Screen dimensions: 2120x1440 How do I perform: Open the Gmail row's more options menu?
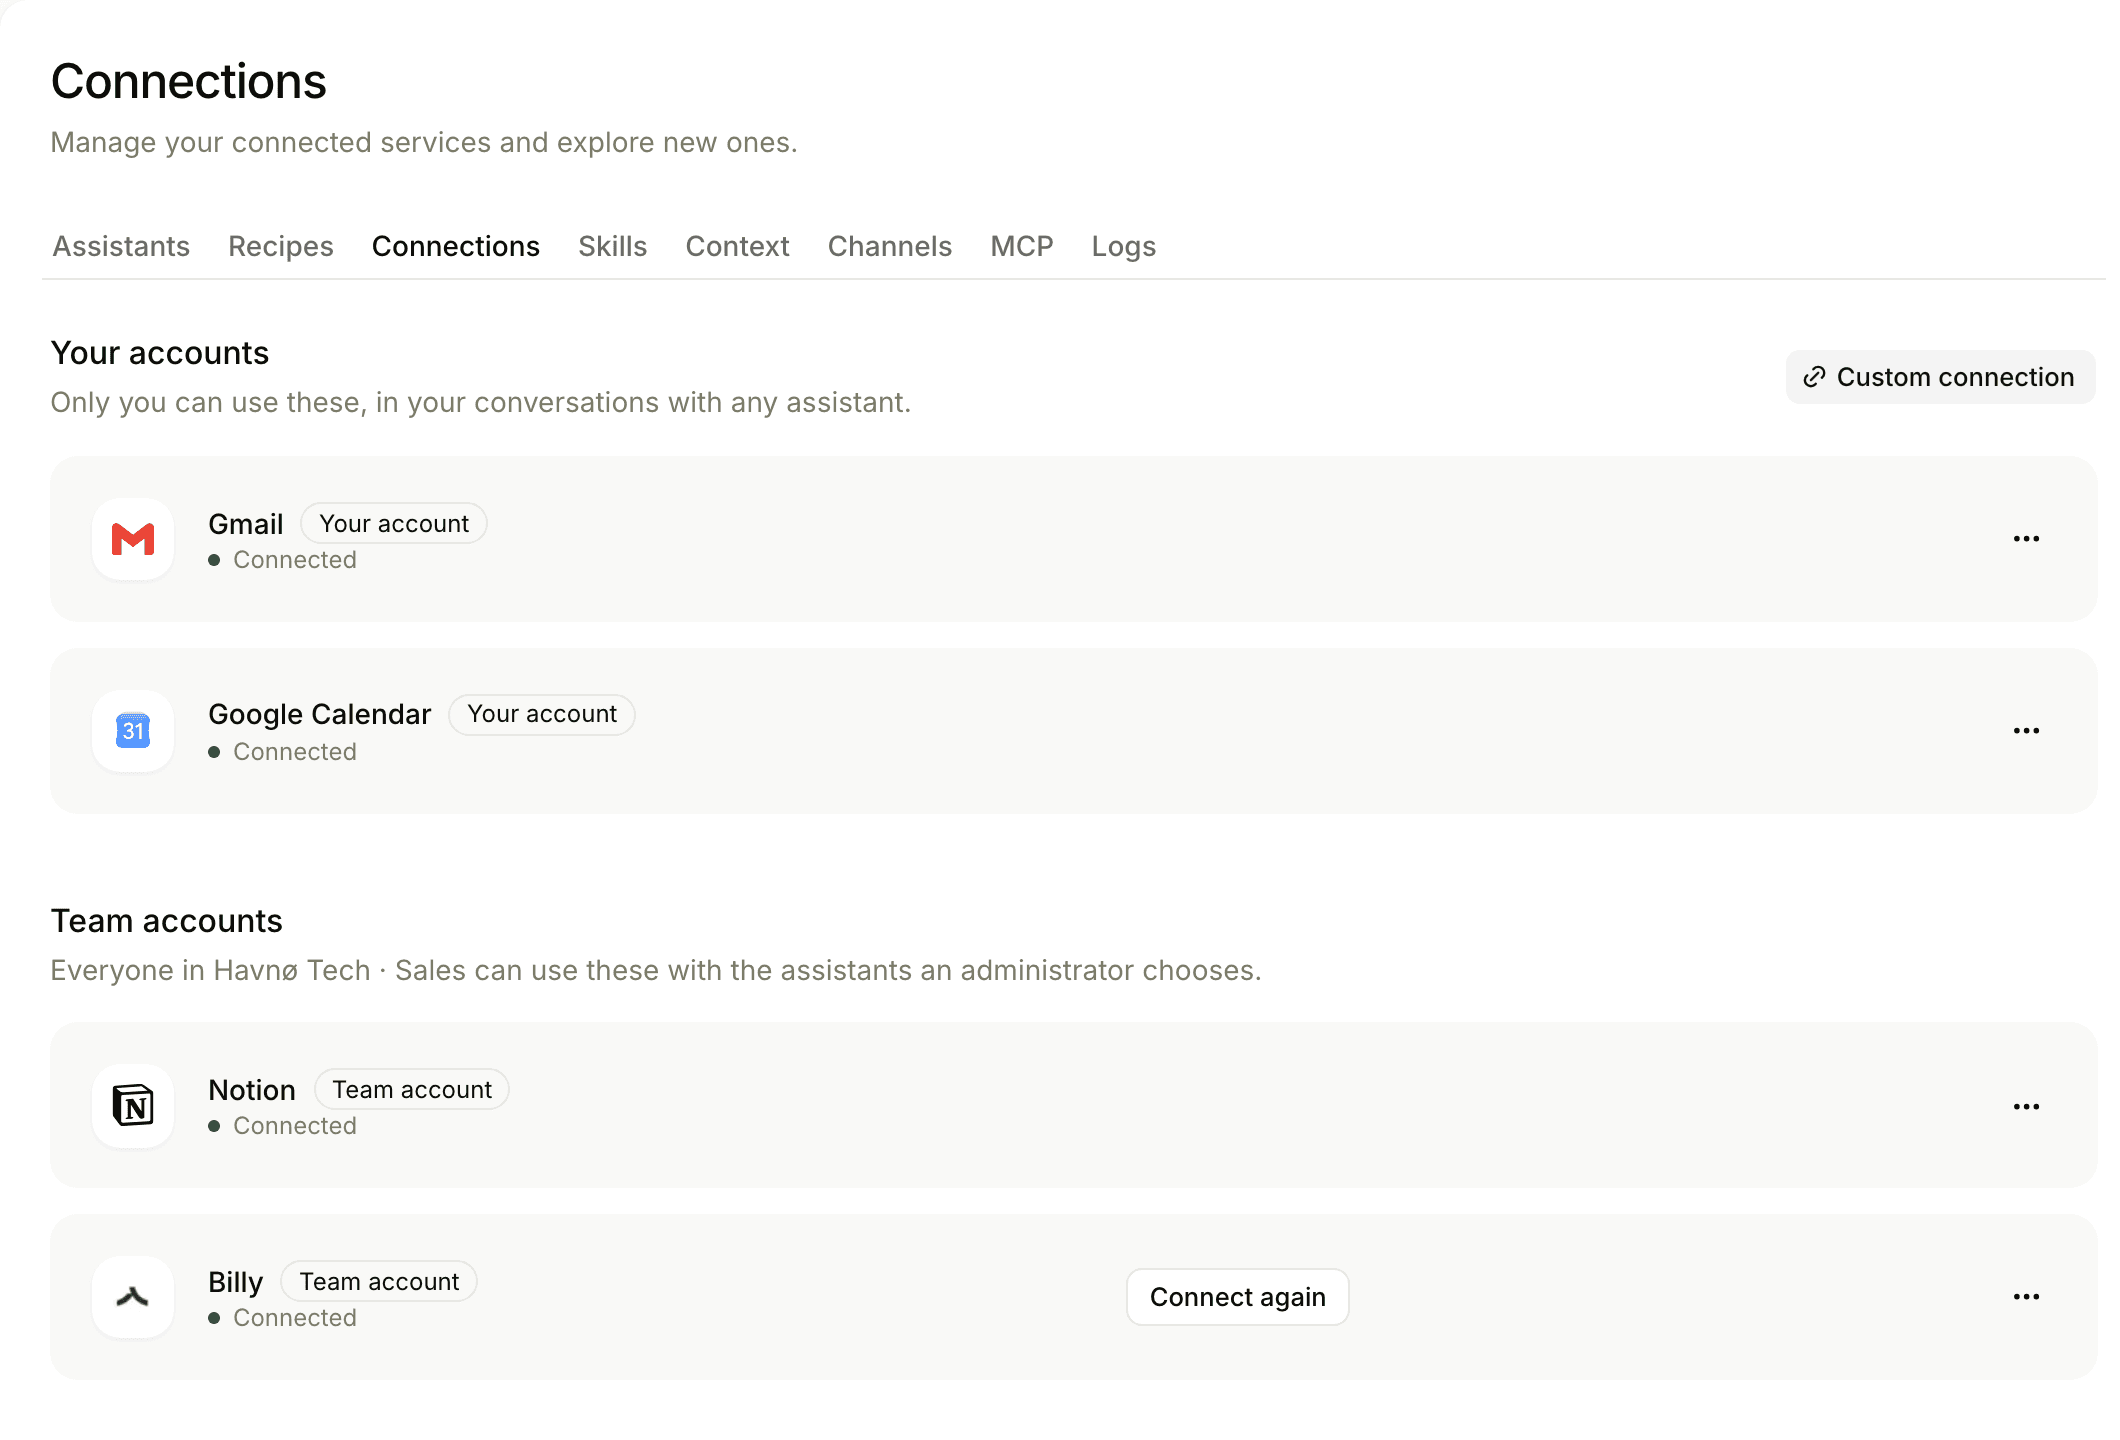coord(2026,539)
